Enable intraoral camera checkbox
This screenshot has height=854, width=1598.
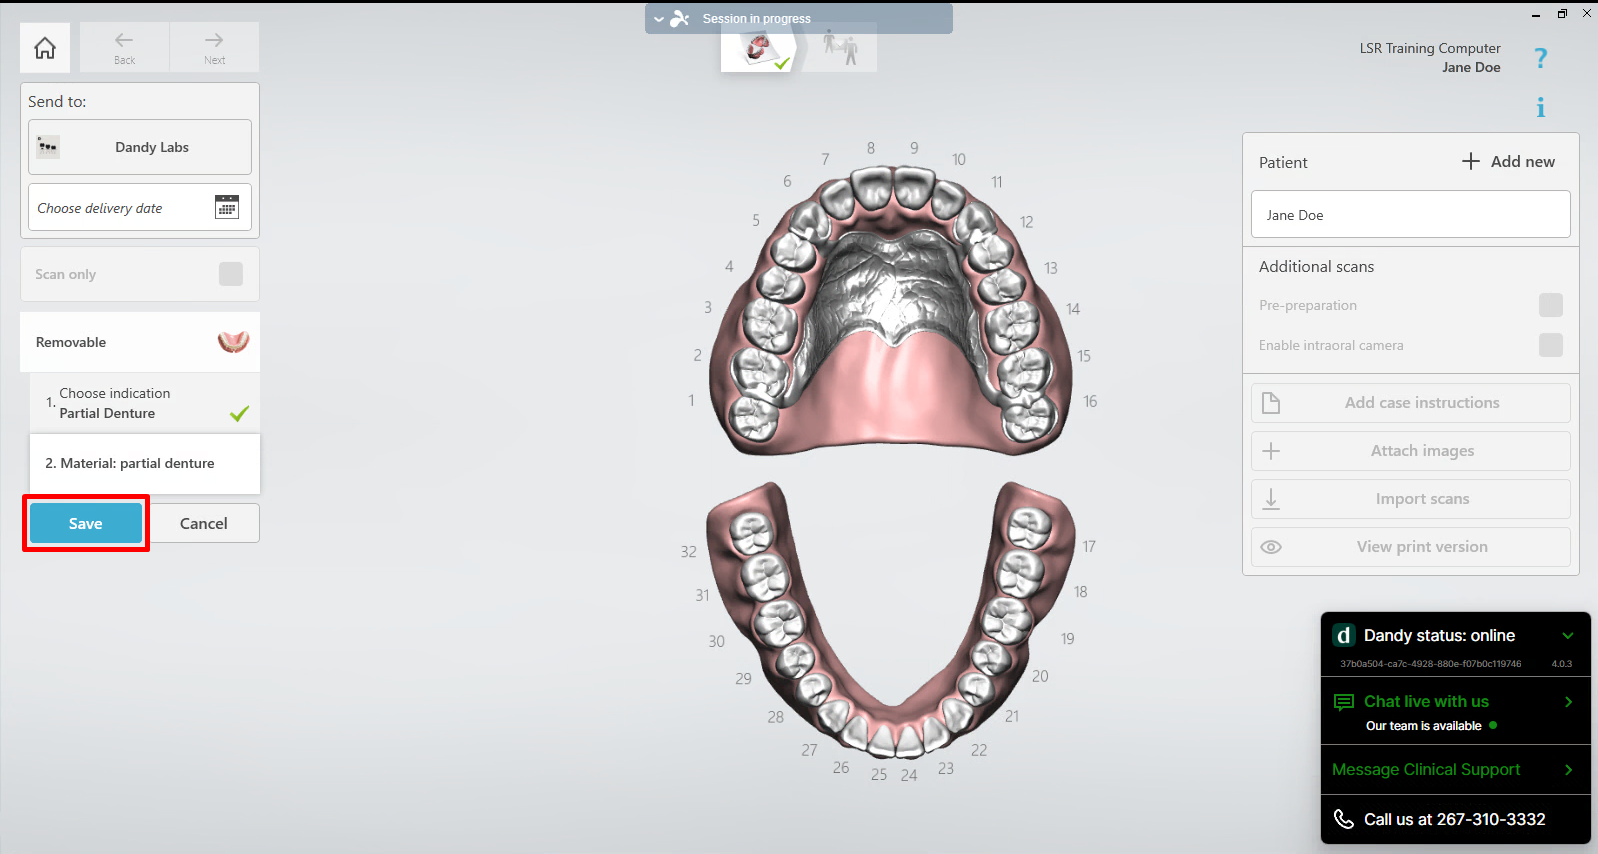point(1550,345)
